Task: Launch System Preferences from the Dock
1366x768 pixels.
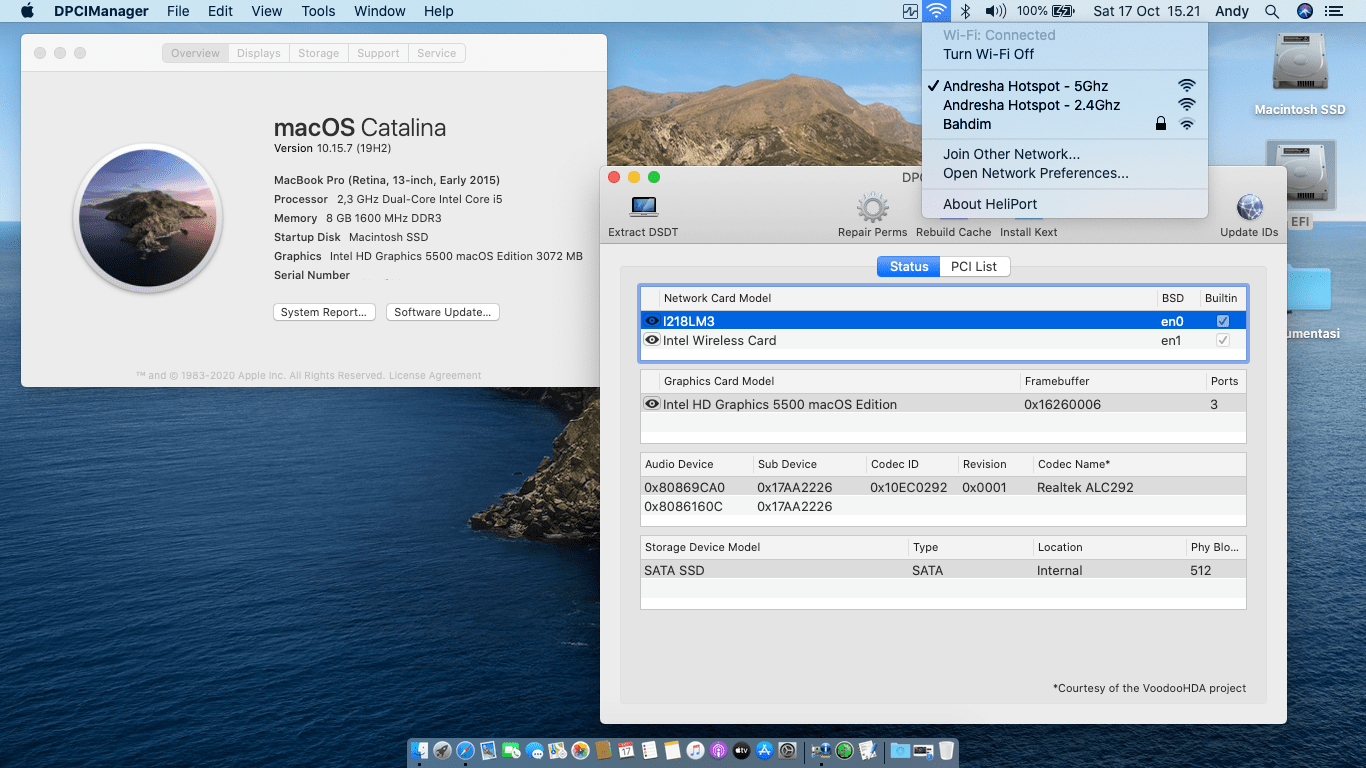Action: [x=788, y=751]
